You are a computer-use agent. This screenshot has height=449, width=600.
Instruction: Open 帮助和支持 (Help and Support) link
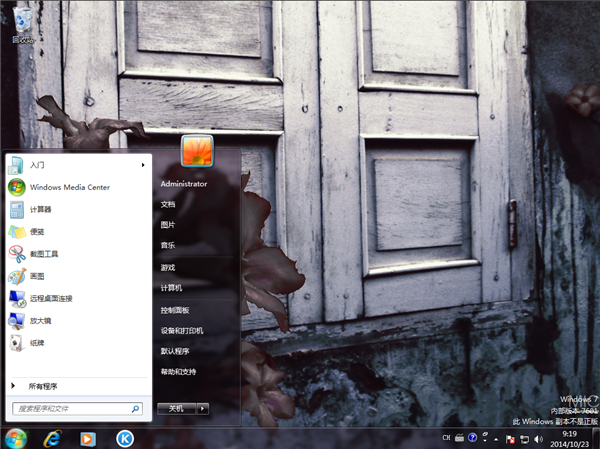[x=180, y=372]
